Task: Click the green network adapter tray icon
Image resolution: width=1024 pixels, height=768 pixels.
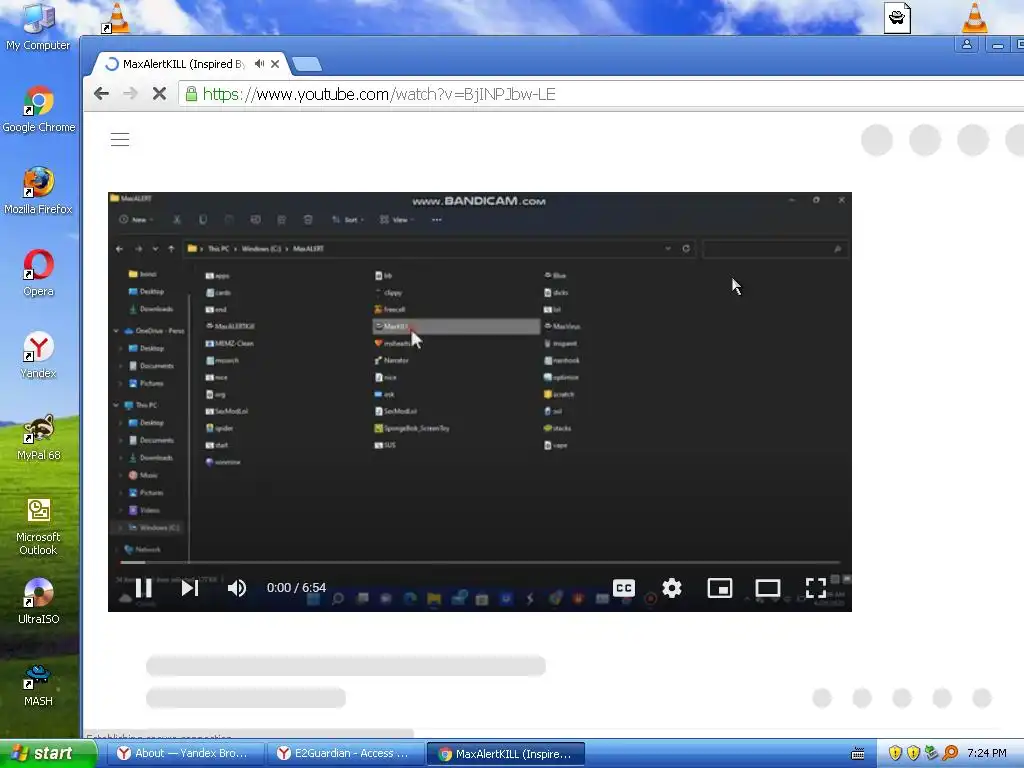Action: click(x=931, y=754)
